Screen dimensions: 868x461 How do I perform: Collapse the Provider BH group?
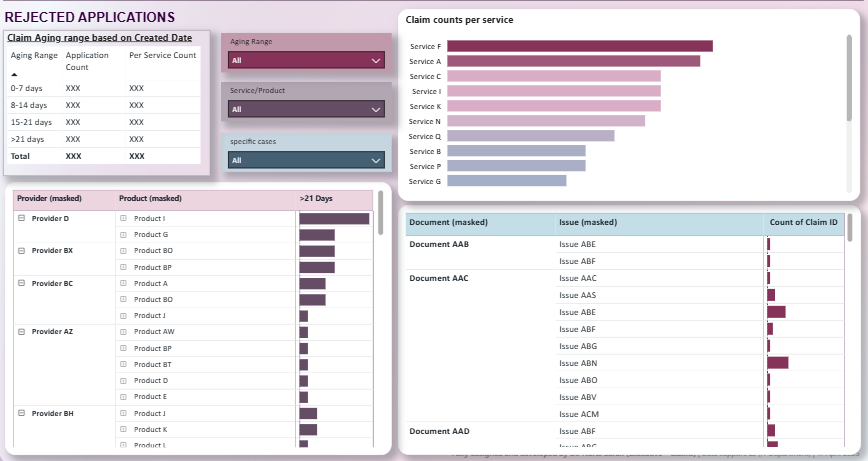[22, 413]
